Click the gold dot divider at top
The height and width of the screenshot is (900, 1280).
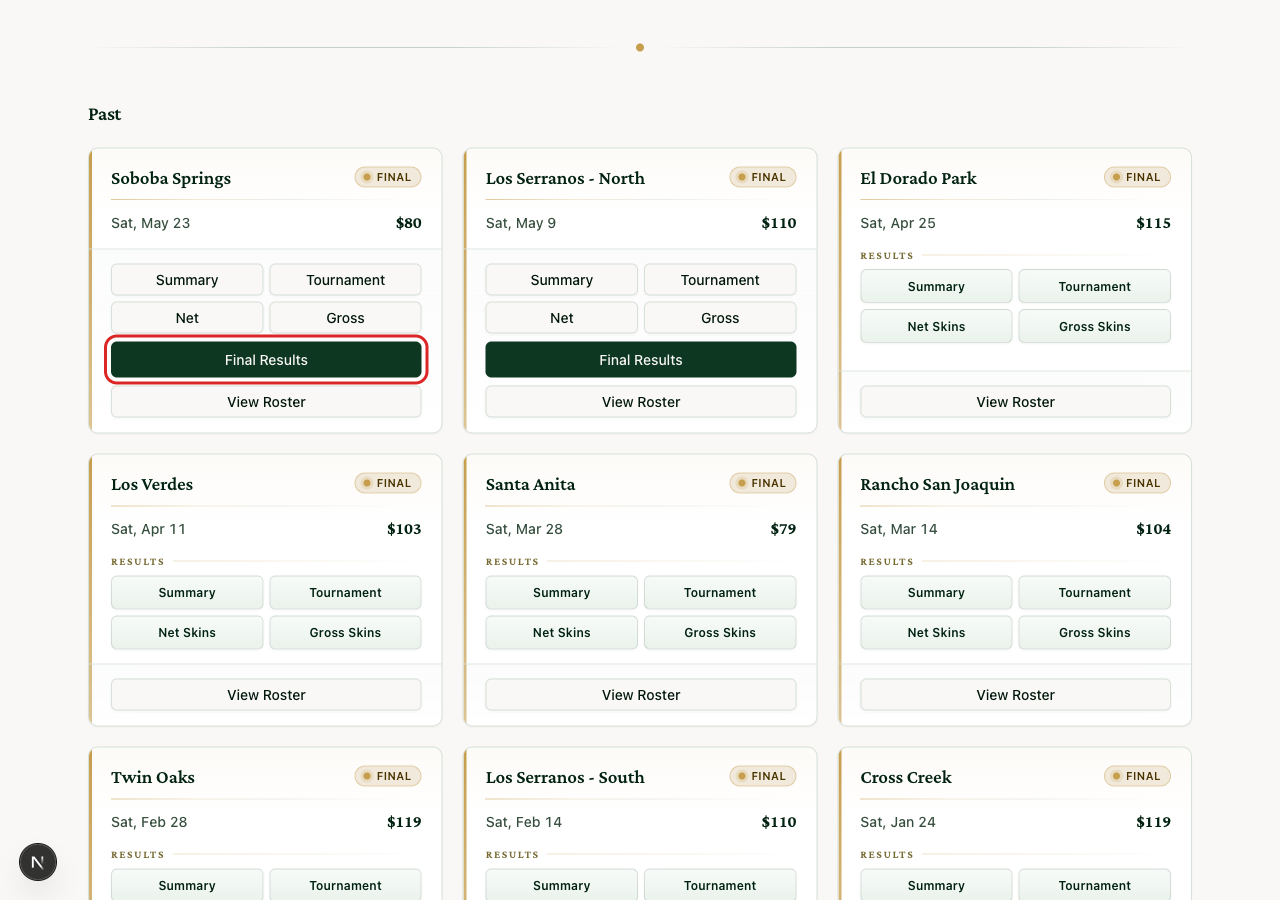[640, 47]
